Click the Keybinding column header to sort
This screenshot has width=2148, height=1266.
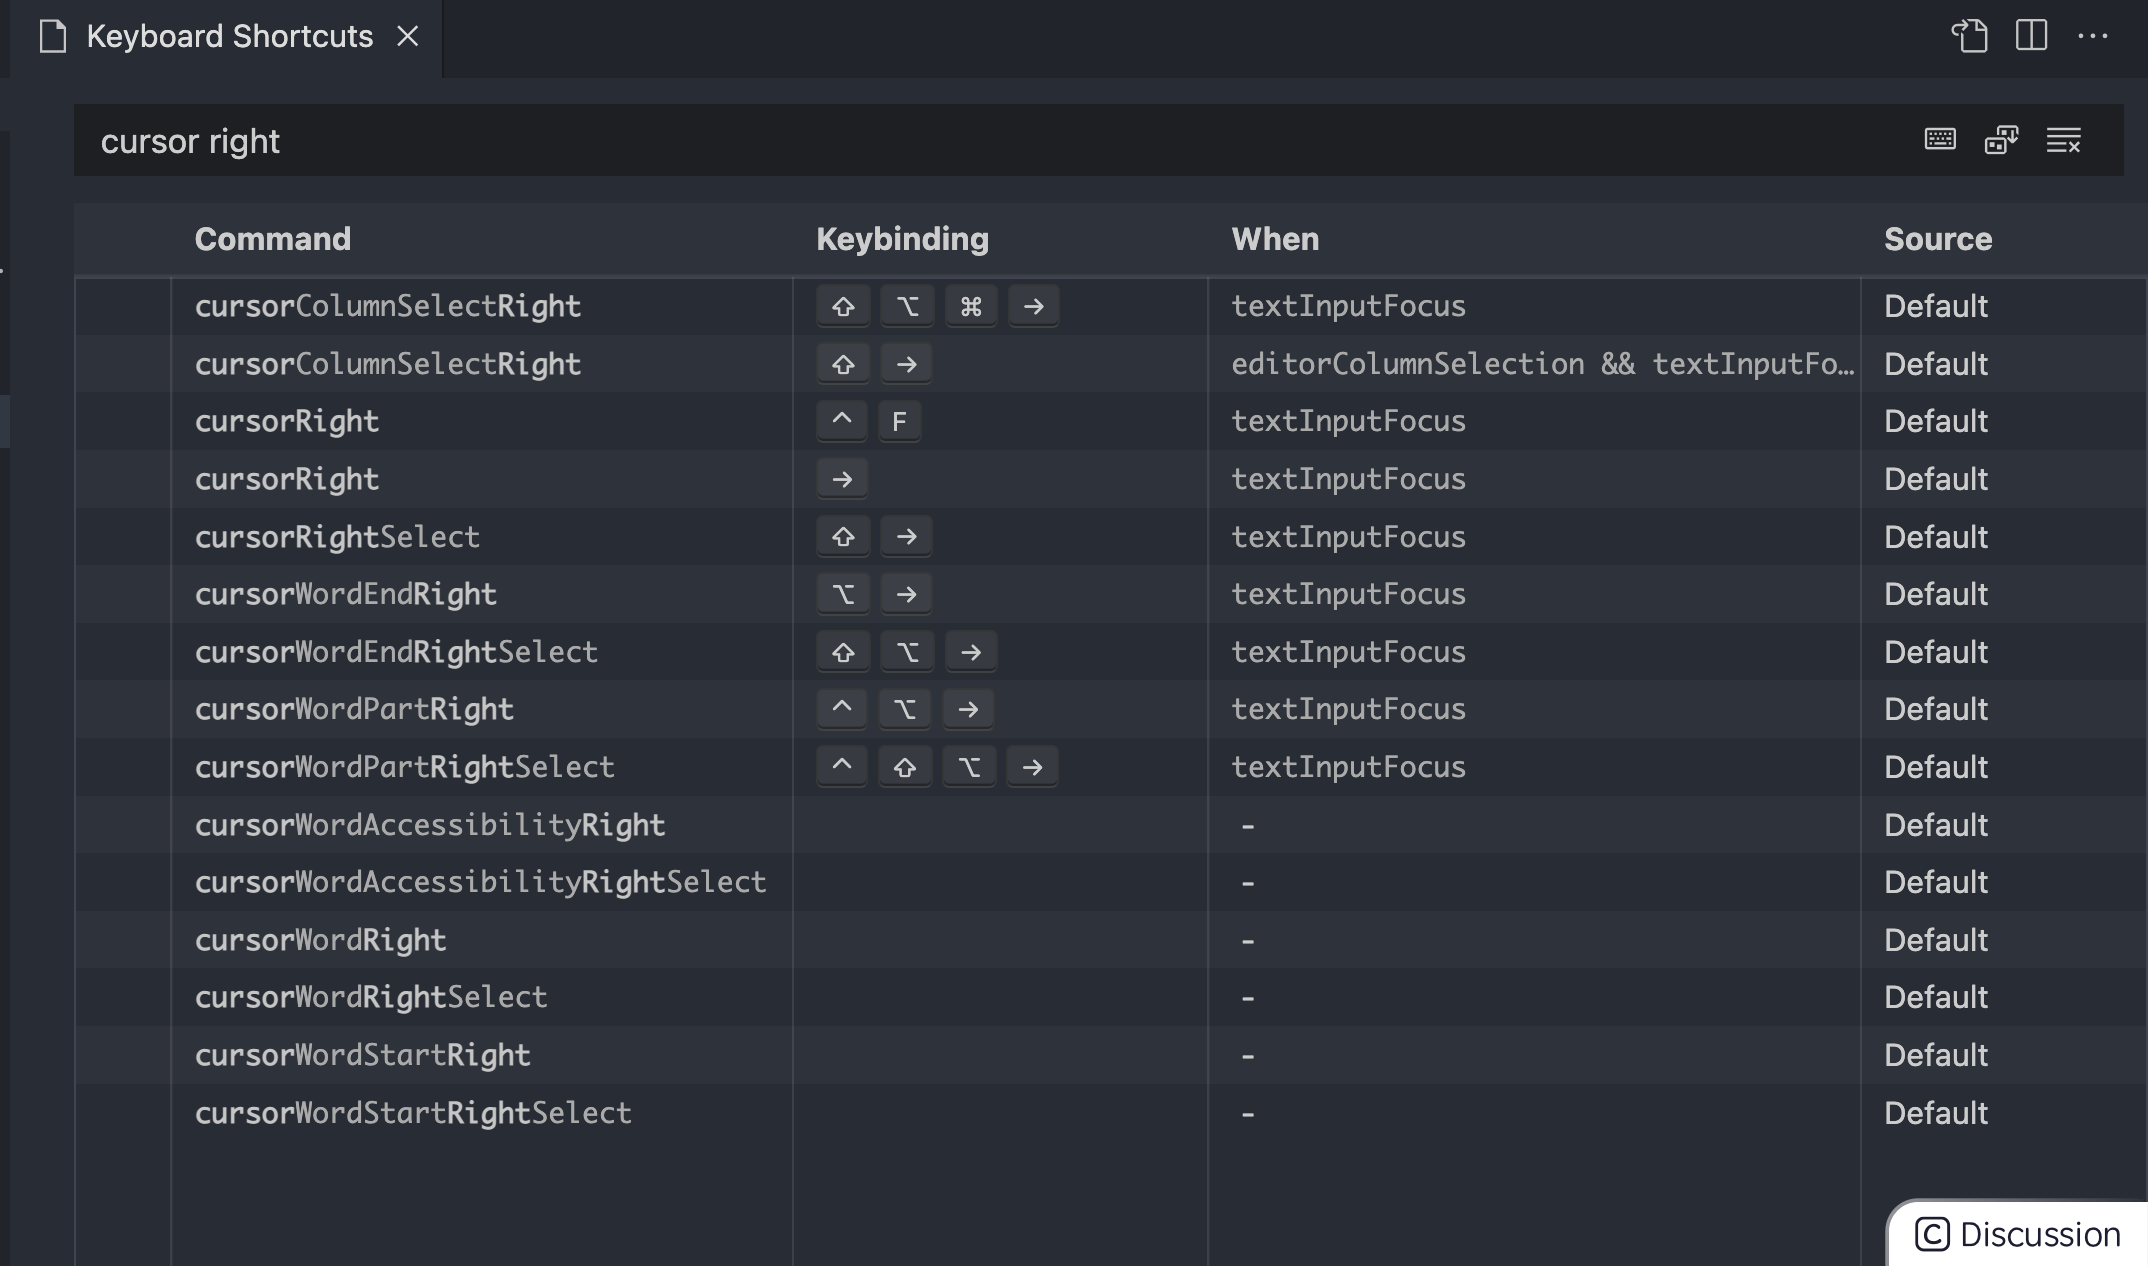[901, 238]
